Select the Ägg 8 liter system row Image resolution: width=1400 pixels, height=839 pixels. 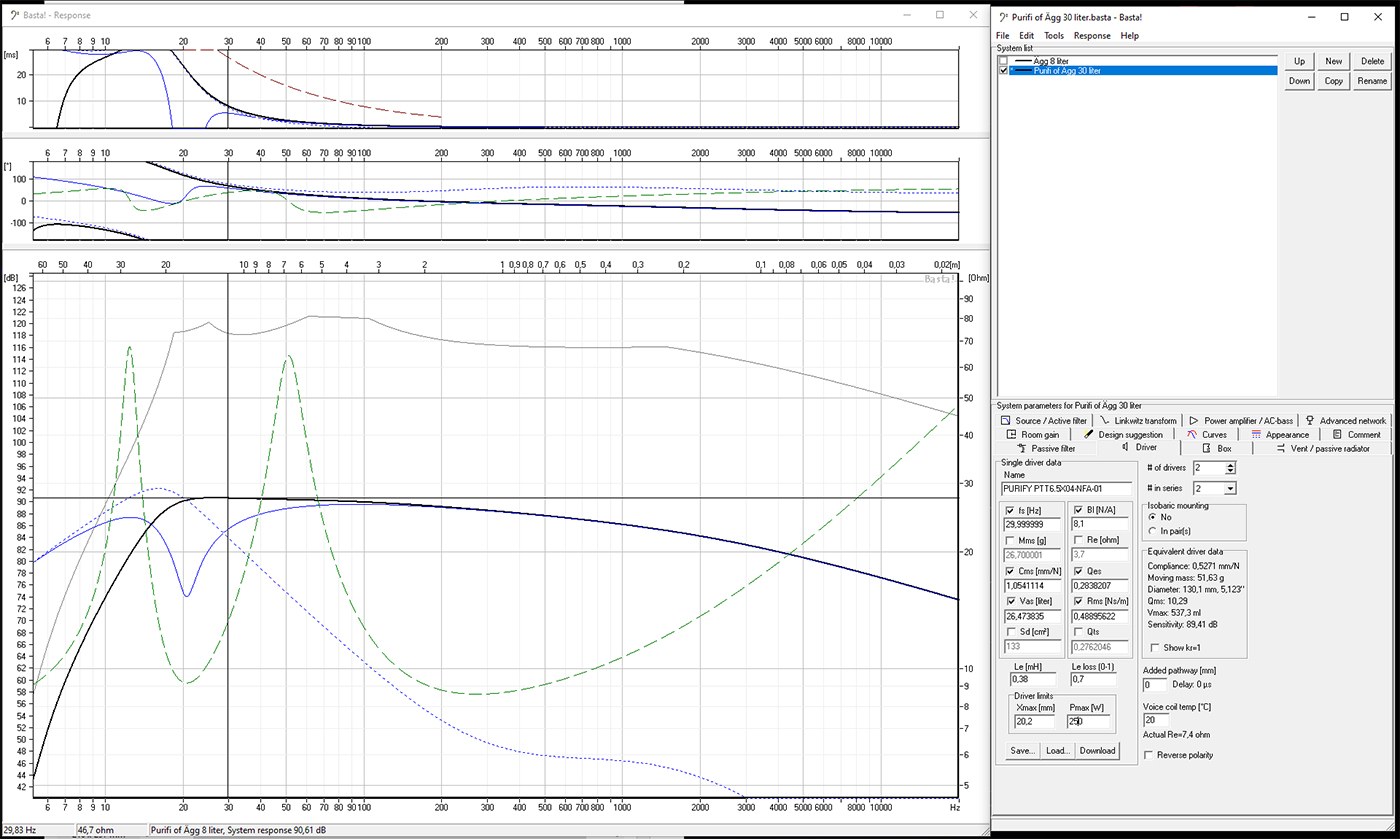coord(1138,61)
